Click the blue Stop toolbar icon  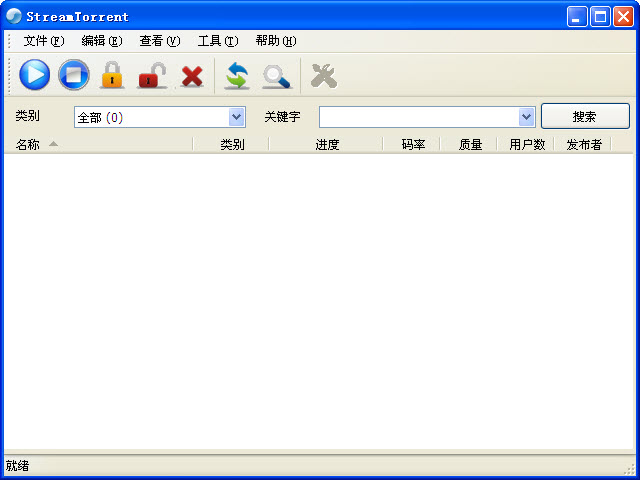click(74, 75)
